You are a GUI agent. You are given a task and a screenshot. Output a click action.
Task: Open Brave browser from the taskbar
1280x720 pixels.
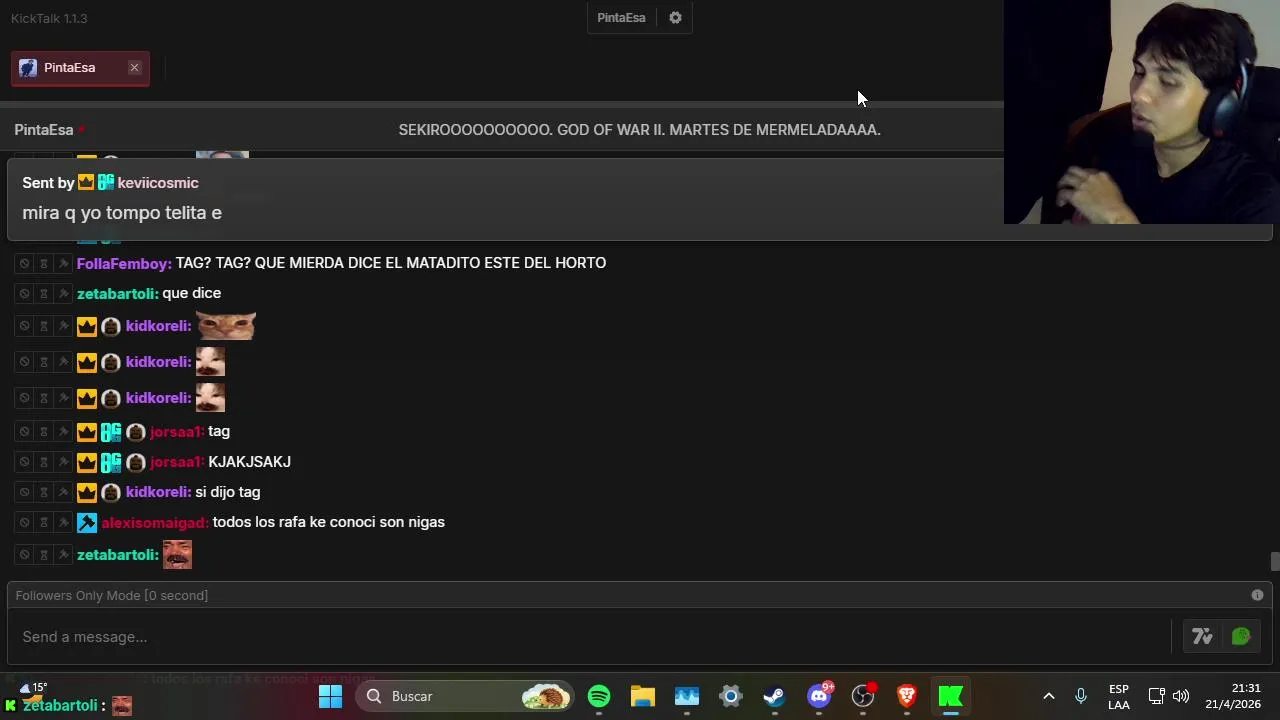907,696
